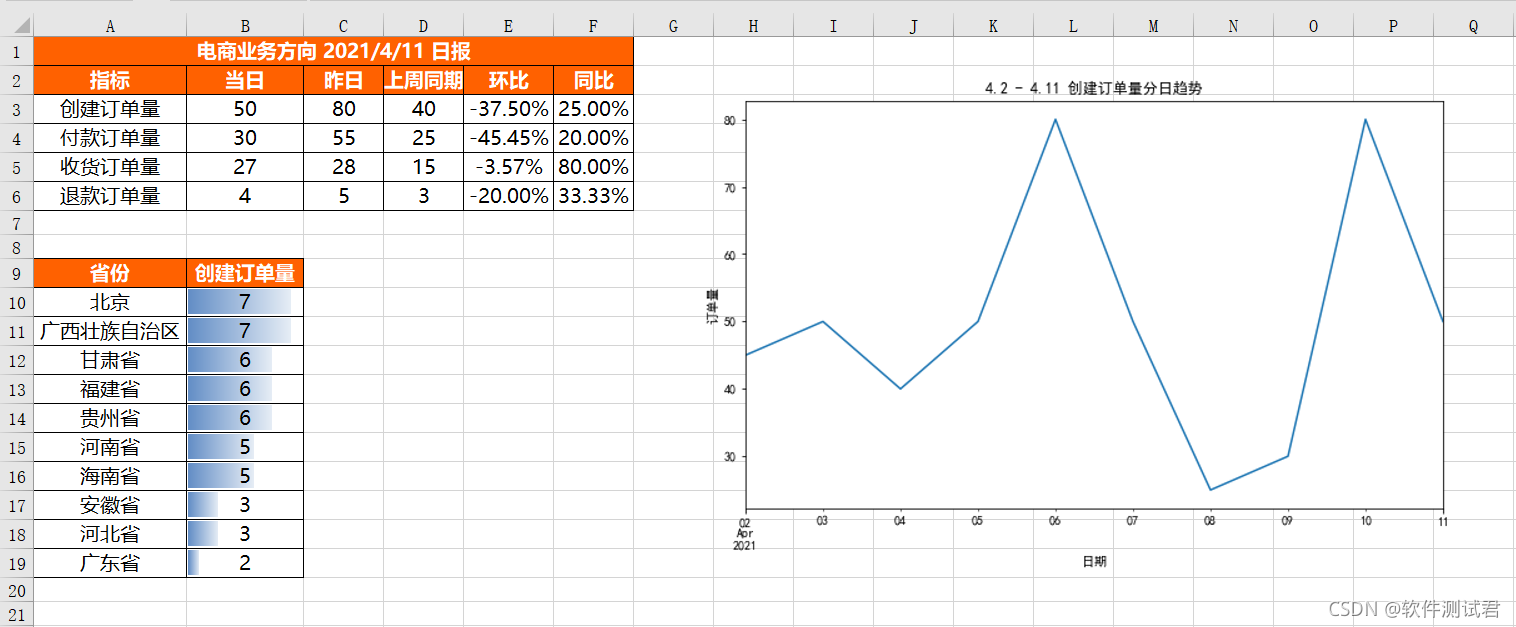Select the 河北省 cell
The height and width of the screenshot is (627, 1516).
coord(110,534)
